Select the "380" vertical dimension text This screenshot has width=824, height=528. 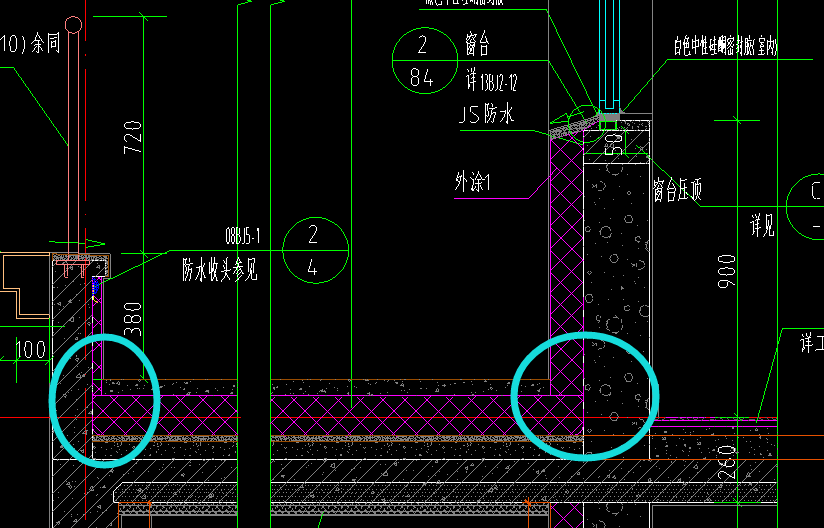[x=132, y=319]
